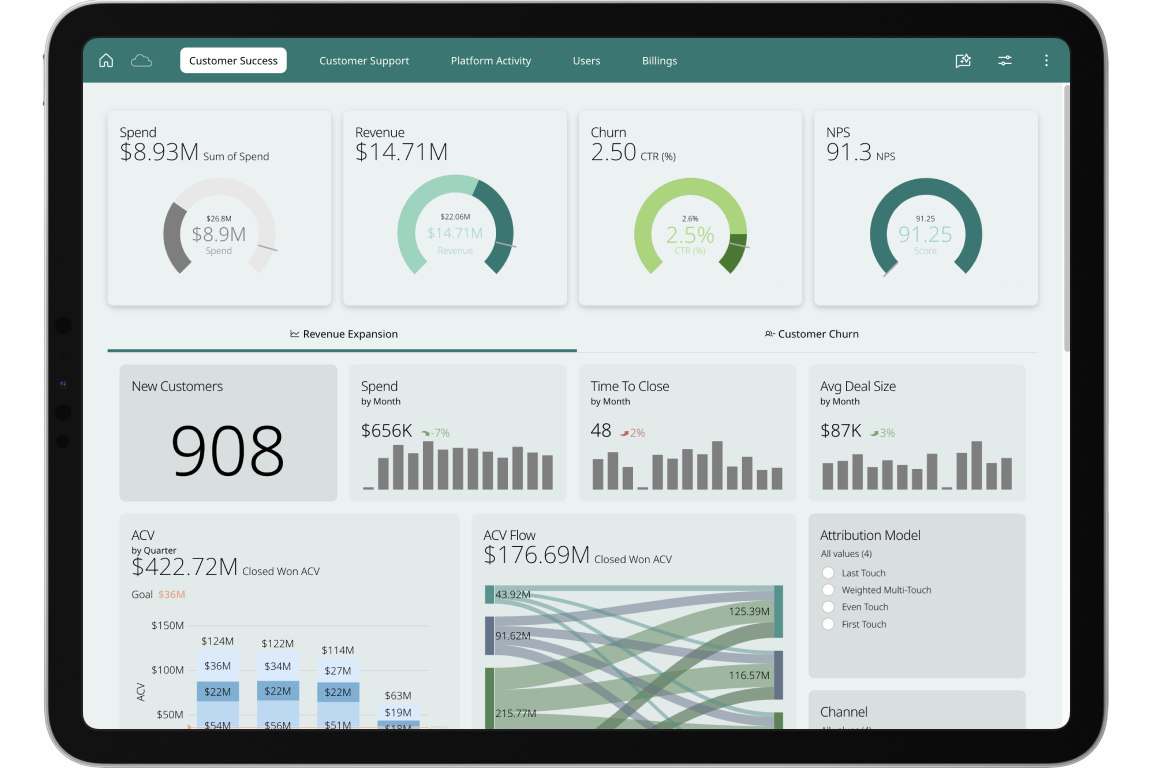The image size is (1152, 768).
Task: Click the NPS gauge showing 91.25
Action: coord(926,230)
